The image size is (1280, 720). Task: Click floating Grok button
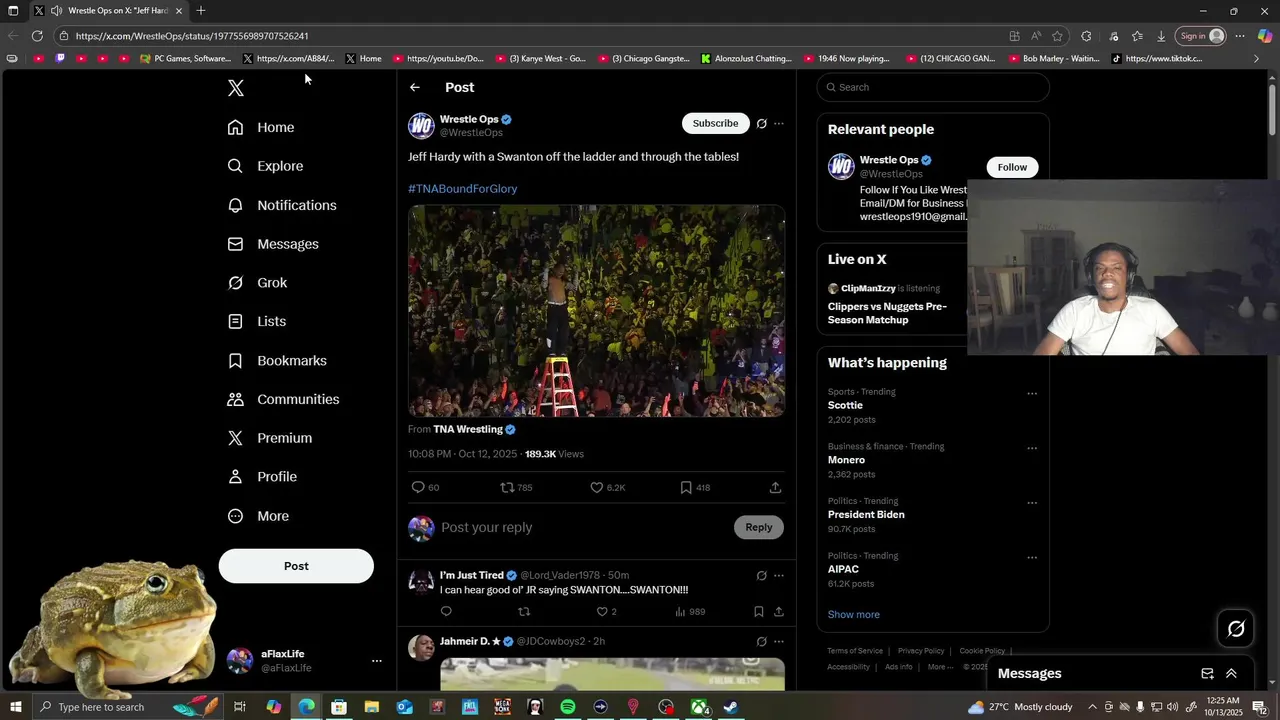coord(1236,628)
